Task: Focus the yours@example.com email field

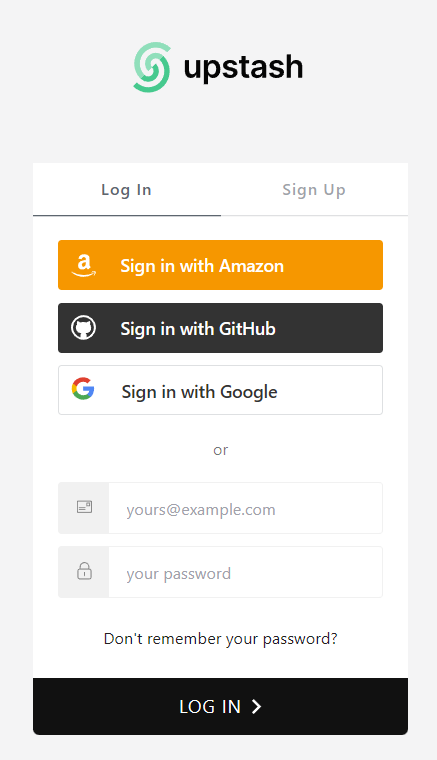Action: tap(246, 508)
